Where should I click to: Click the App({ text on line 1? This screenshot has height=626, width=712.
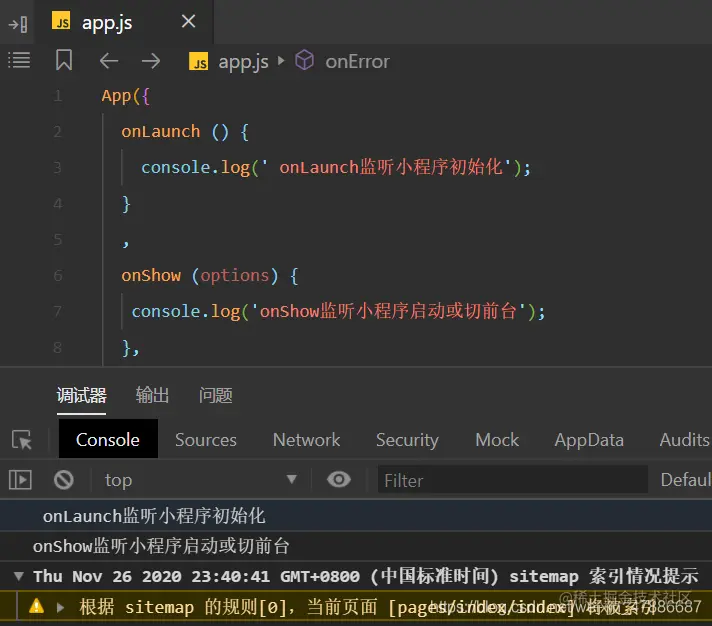pos(126,96)
